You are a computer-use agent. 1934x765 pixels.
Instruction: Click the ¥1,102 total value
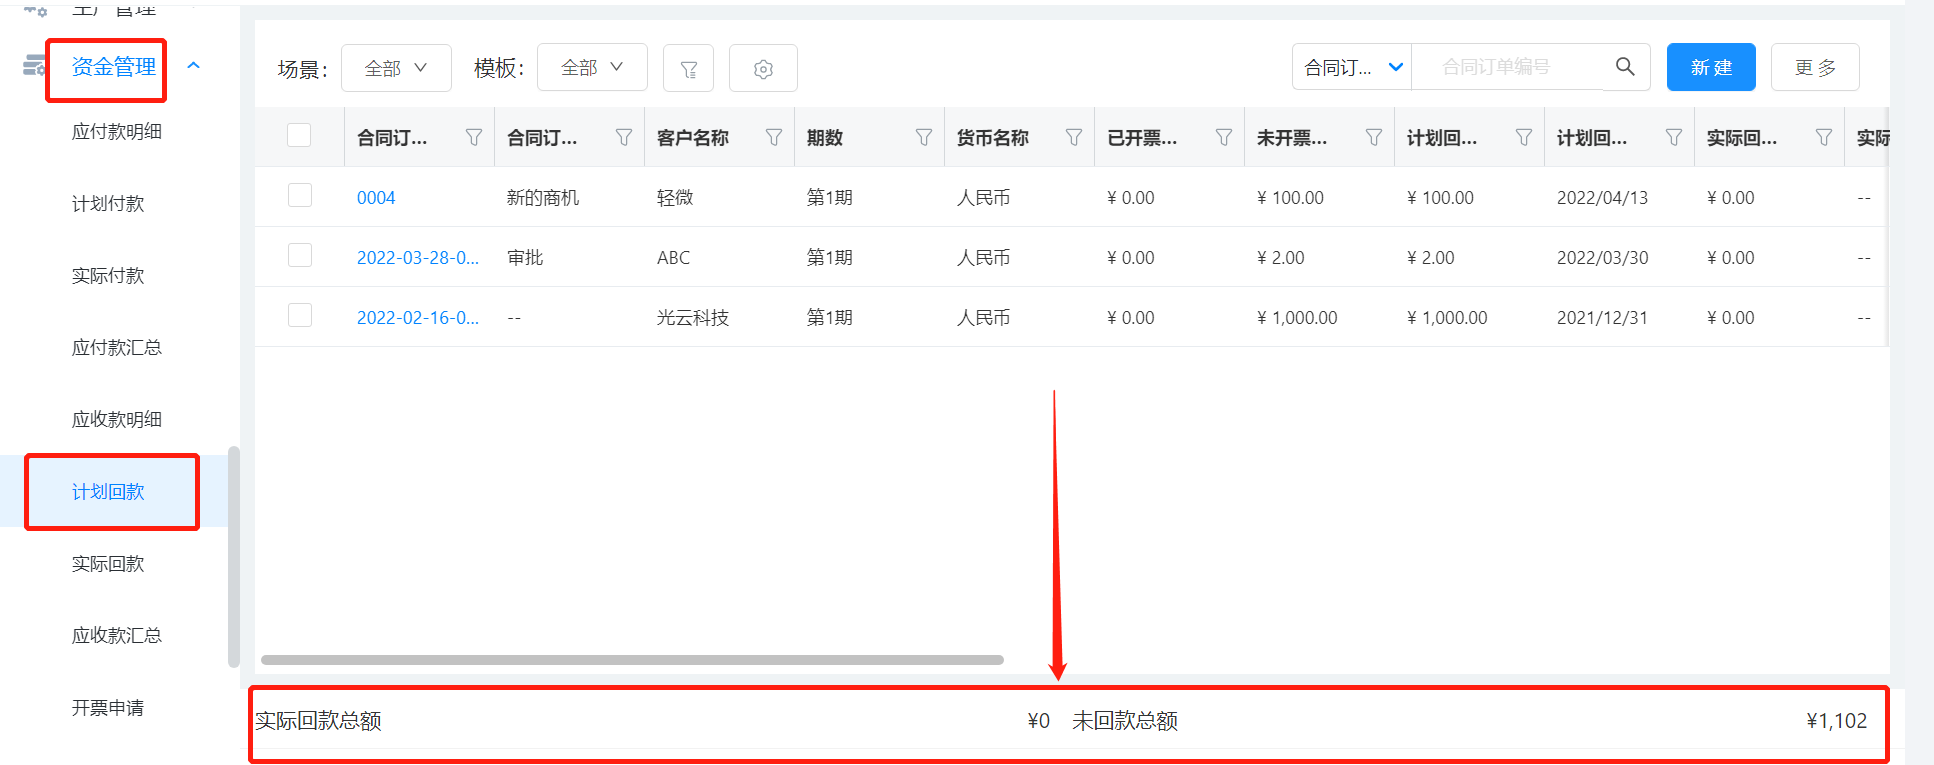[1837, 721]
